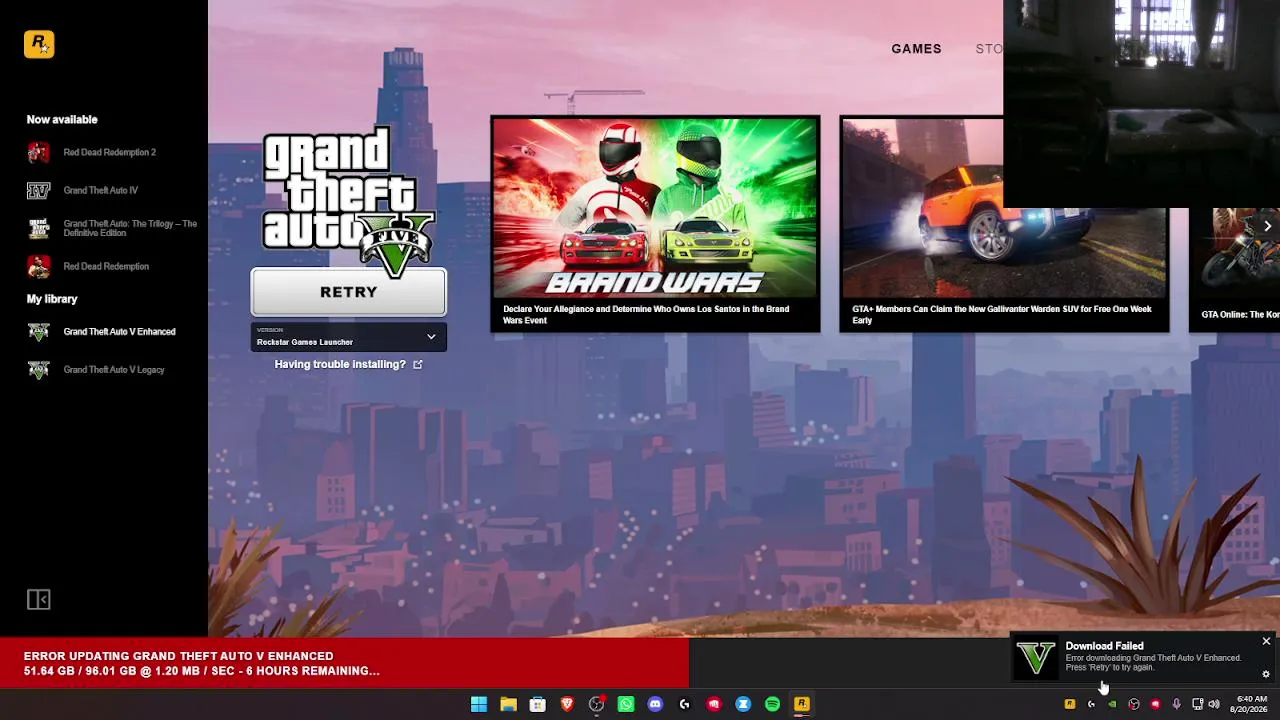This screenshot has height=720, width=1280.
Task: Click the OBS icon in the system tray
Action: click(x=1134, y=704)
